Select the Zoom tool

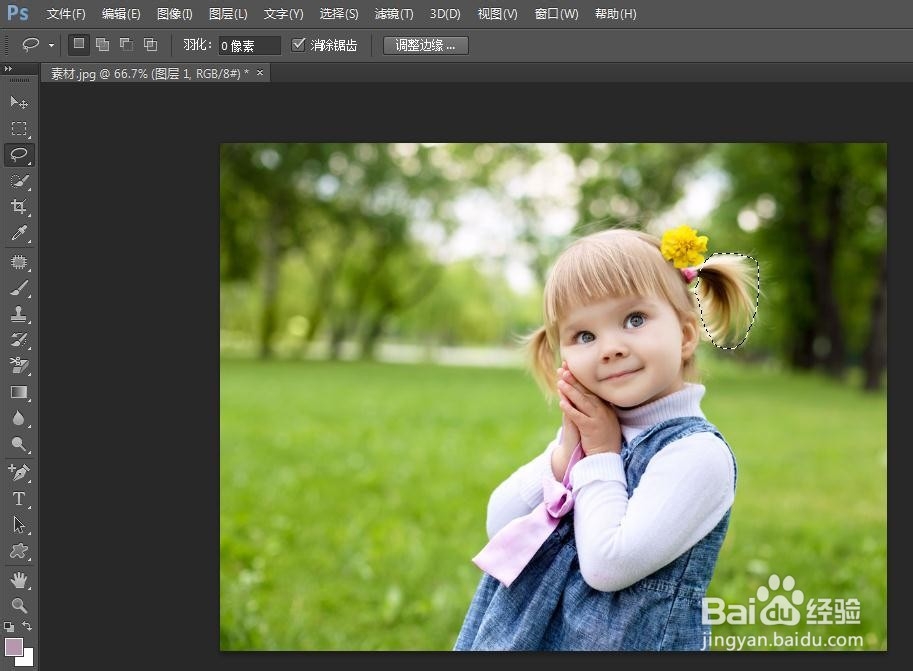pyautogui.click(x=19, y=606)
